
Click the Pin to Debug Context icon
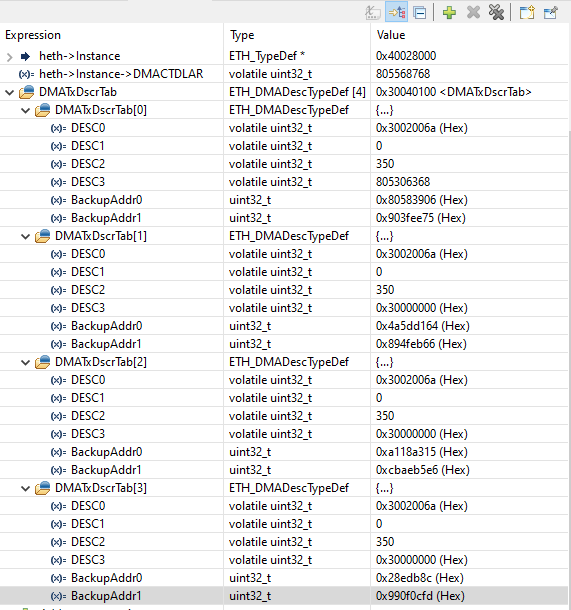click(x=551, y=12)
